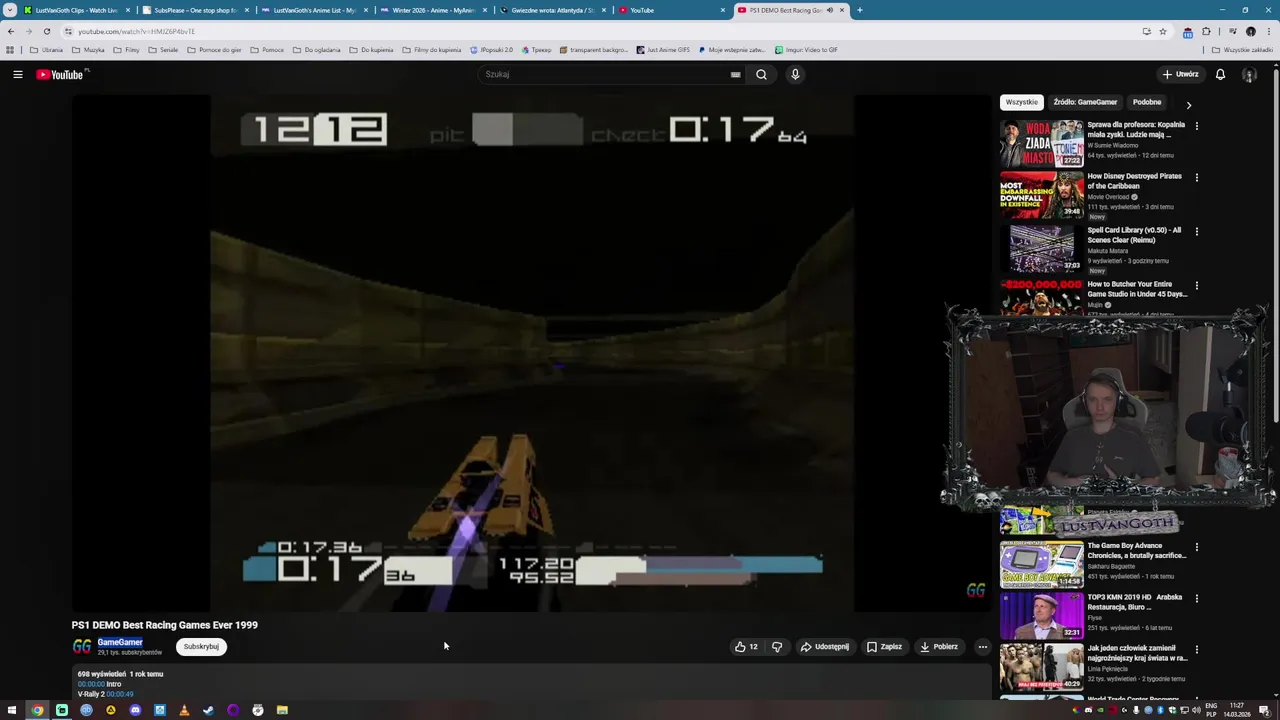Screen dimensions: 1280x720
Task: Dislike the video with thumbs down
Action: [777, 646]
